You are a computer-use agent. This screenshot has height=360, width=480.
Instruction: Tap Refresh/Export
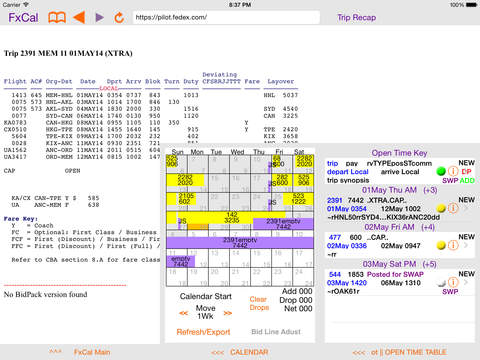[203, 332]
